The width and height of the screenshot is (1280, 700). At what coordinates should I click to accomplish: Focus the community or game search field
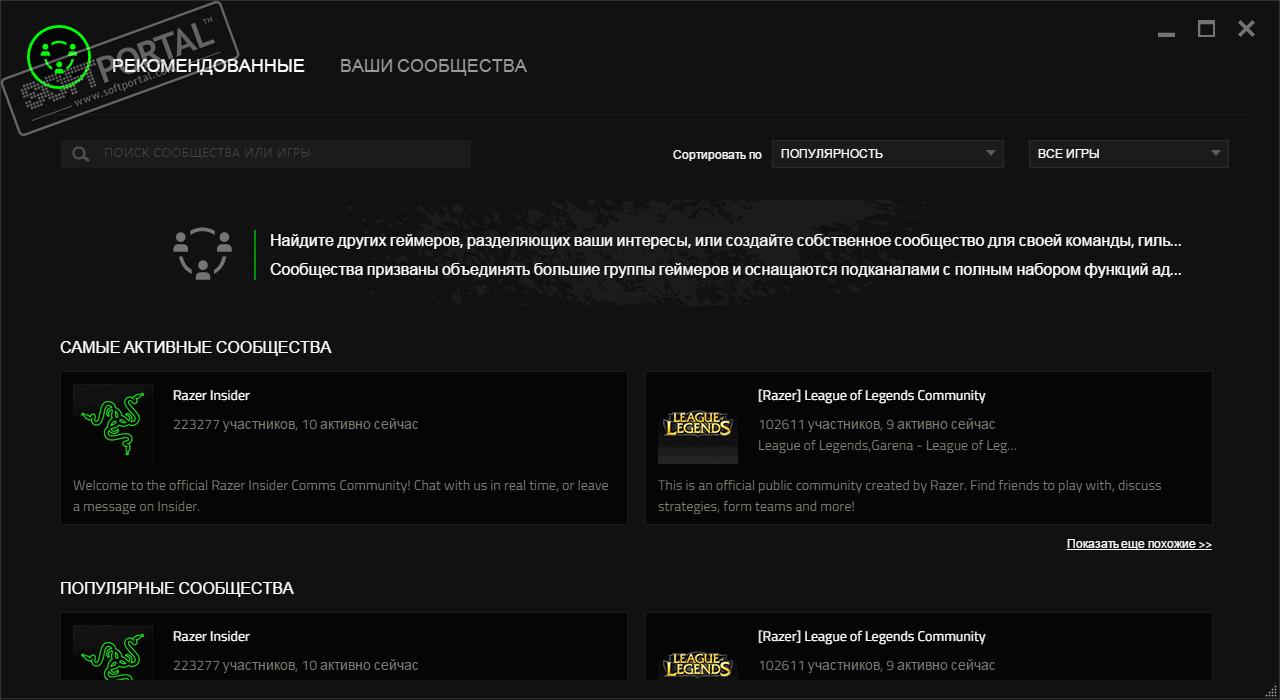click(x=265, y=154)
